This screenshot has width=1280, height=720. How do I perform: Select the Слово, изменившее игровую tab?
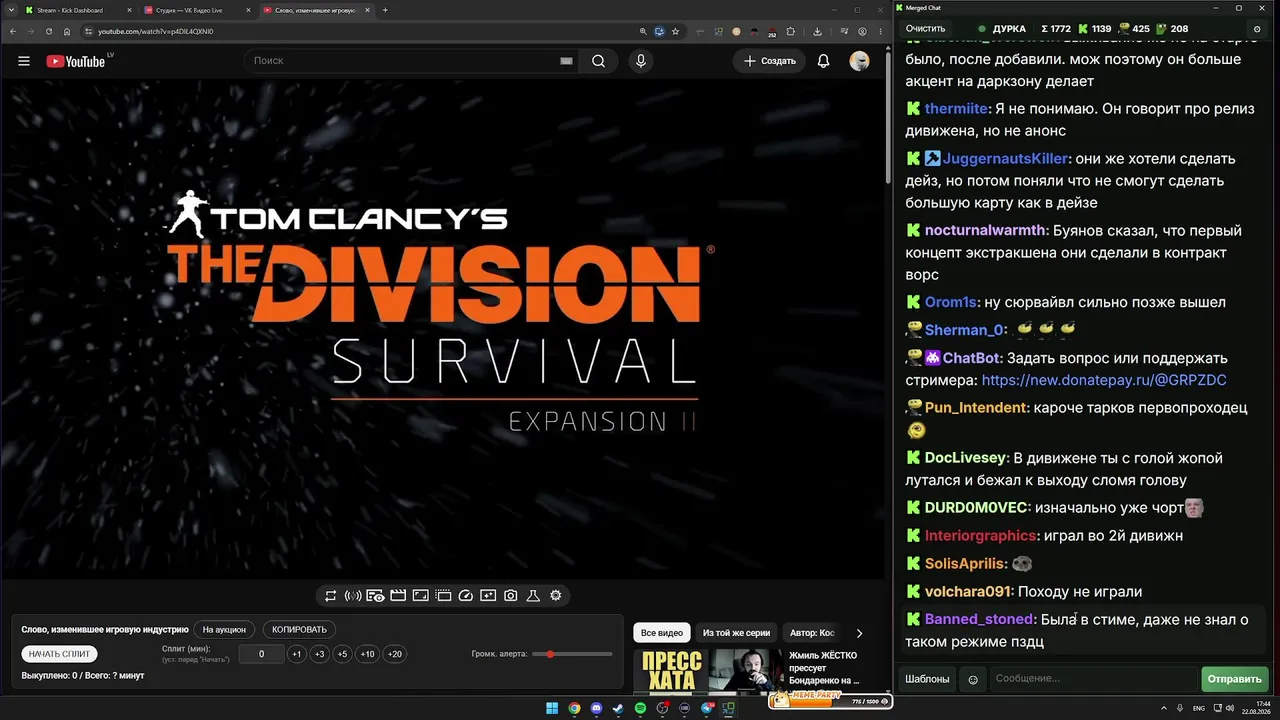point(316,10)
